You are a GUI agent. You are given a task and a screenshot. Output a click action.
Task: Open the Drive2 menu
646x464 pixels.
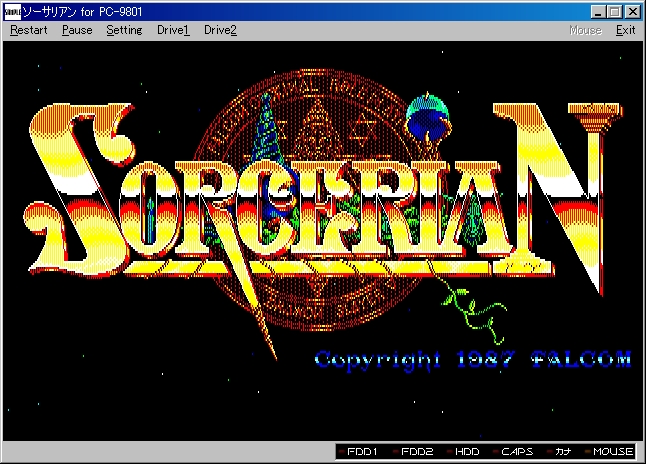point(220,30)
